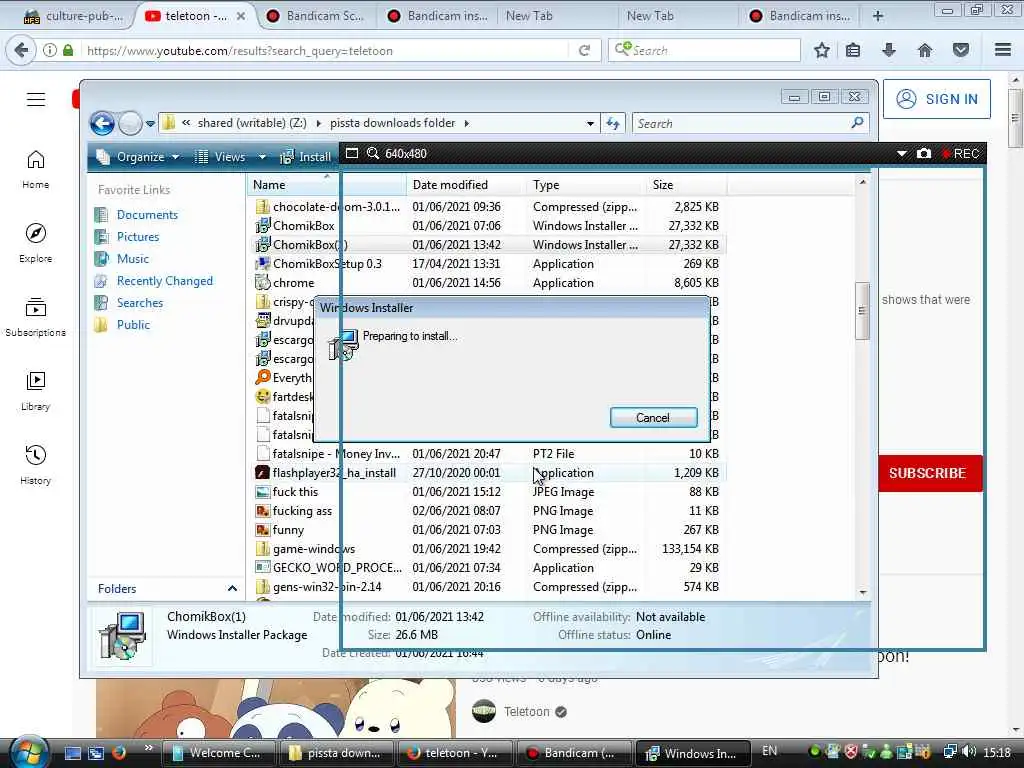
Task: Click the Firefox home icon
Action: tap(925, 50)
